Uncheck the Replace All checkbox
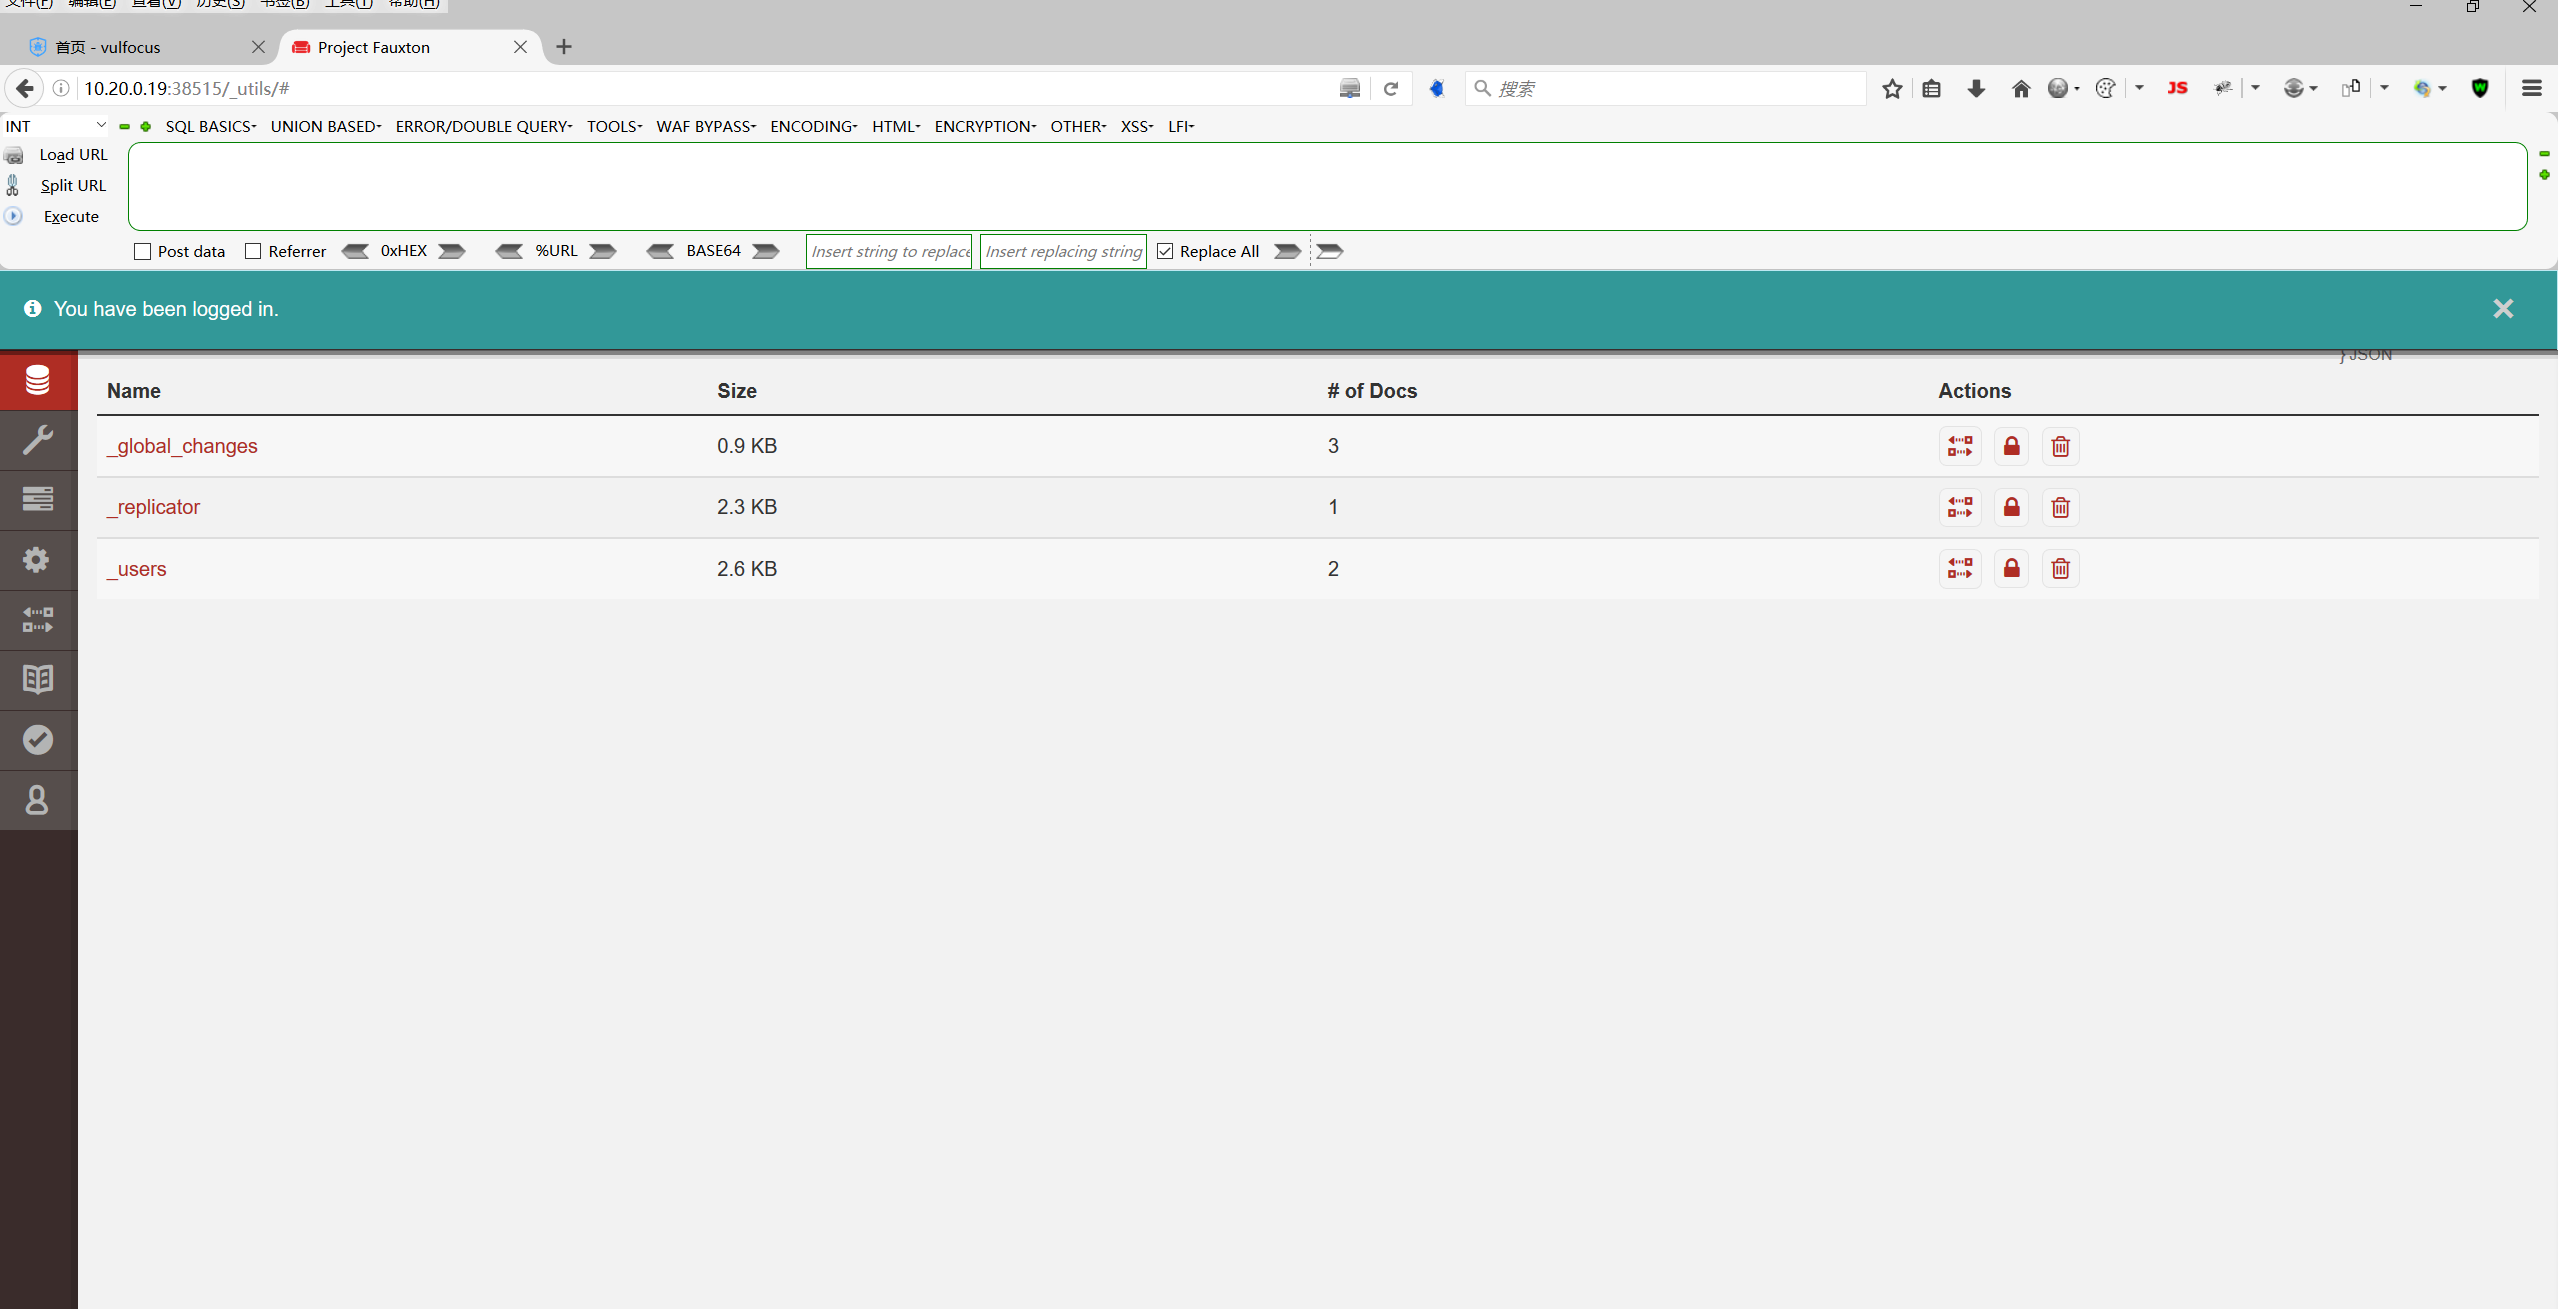Image resolution: width=2558 pixels, height=1309 pixels. (x=1165, y=252)
